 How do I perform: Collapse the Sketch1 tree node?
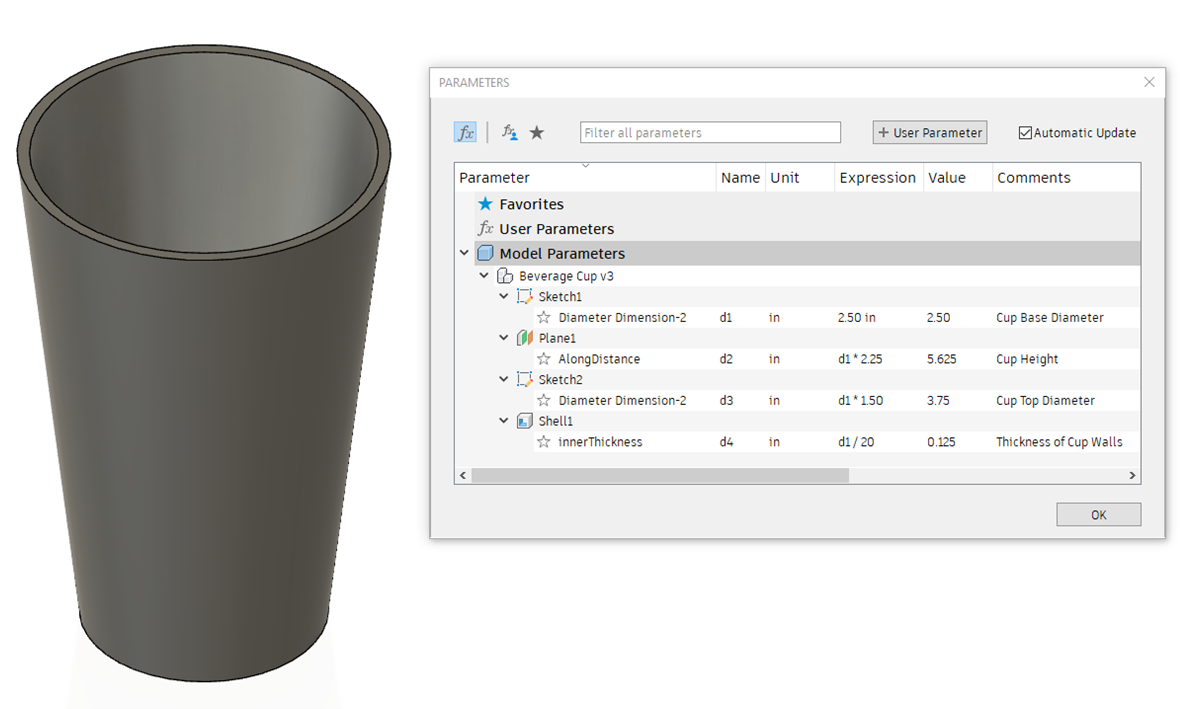[x=504, y=297]
